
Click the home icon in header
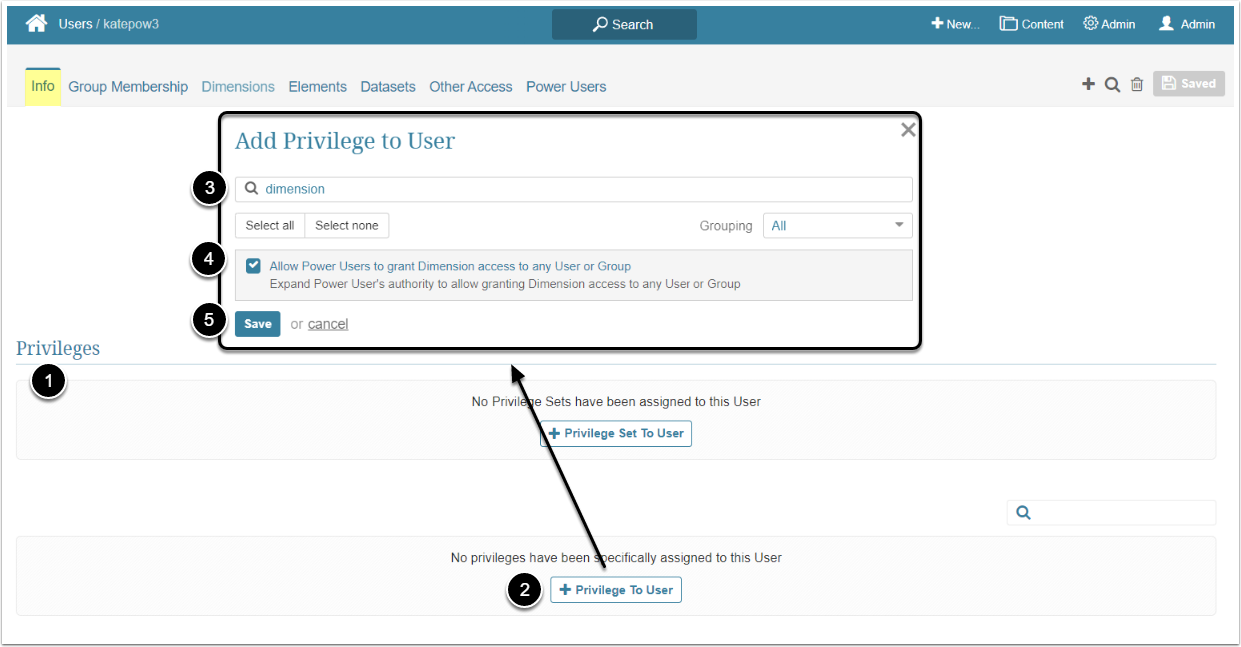[36, 23]
